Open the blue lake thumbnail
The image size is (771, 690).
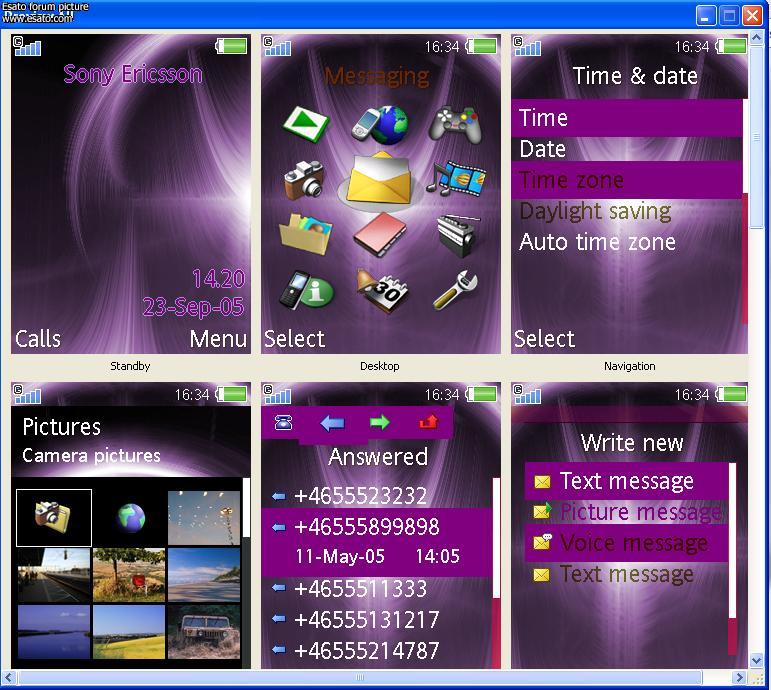click(54, 632)
